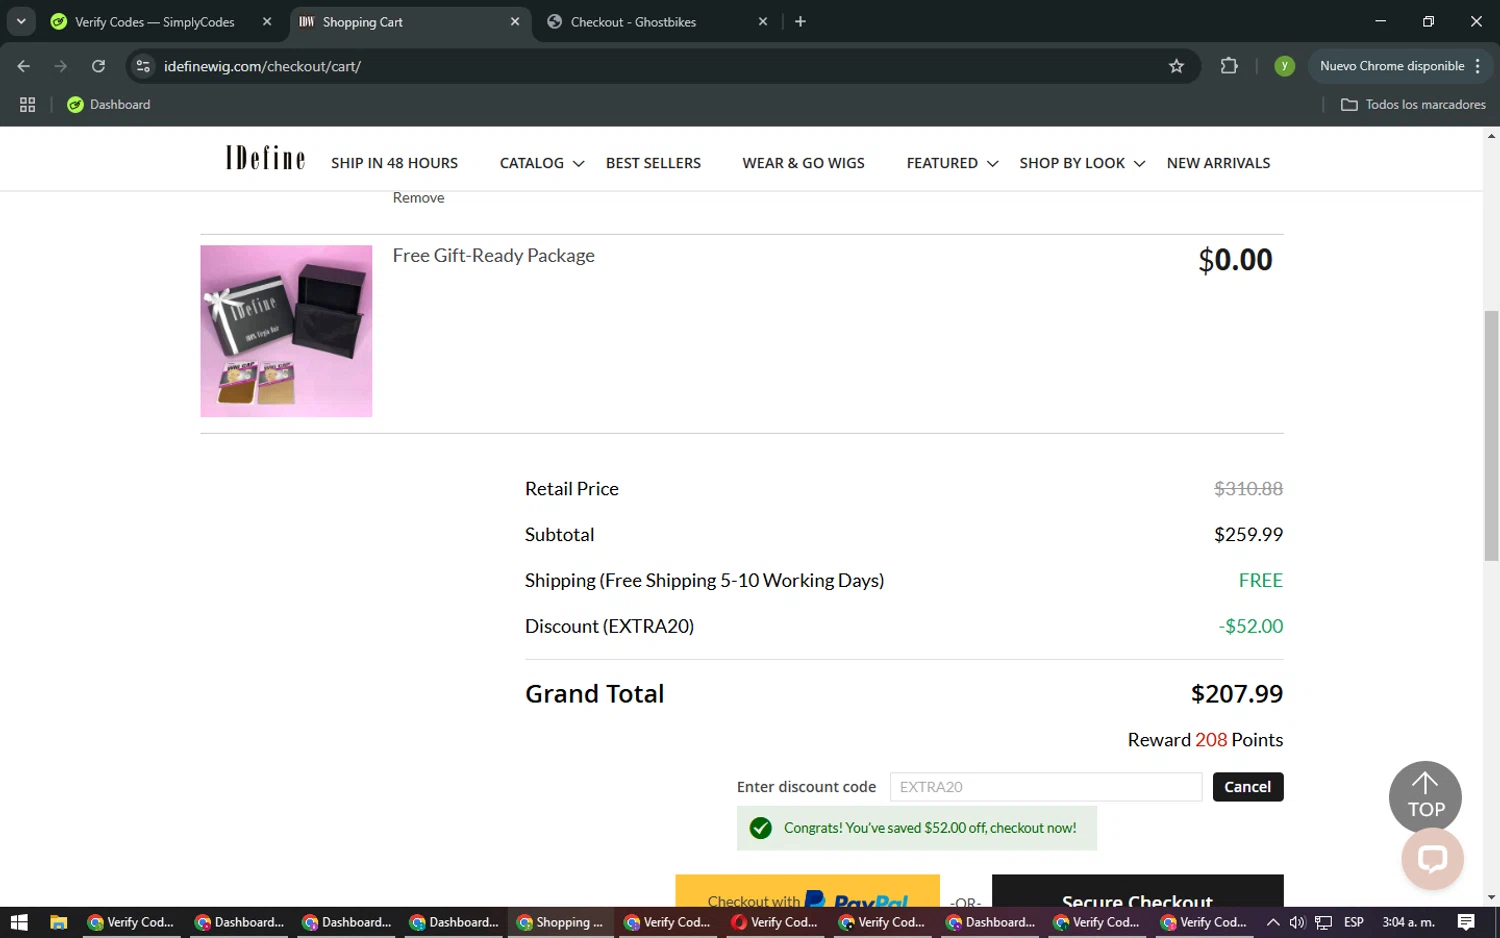Click the address bar URL
Image resolution: width=1500 pixels, height=938 pixels.
(262, 66)
